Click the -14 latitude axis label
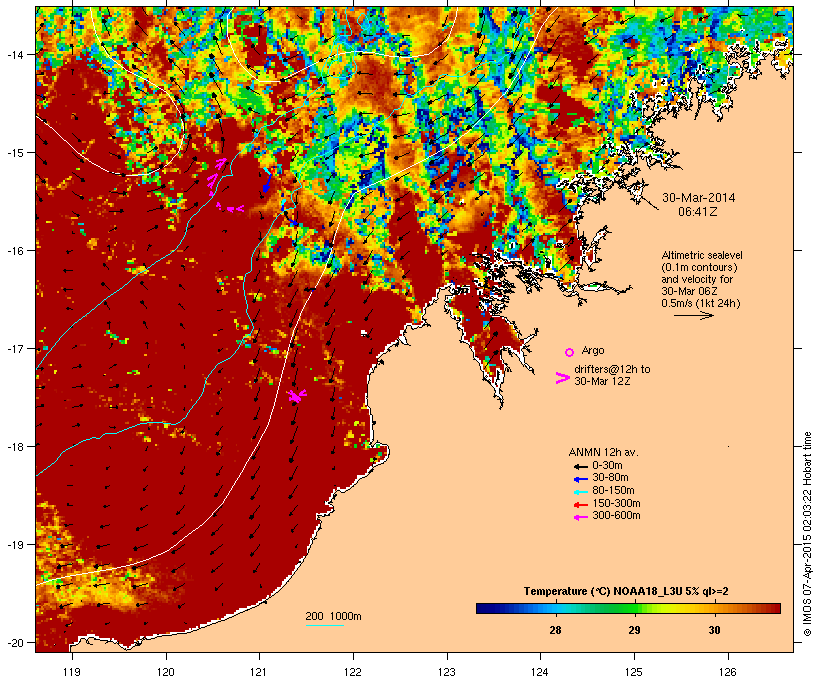 pos(14,54)
